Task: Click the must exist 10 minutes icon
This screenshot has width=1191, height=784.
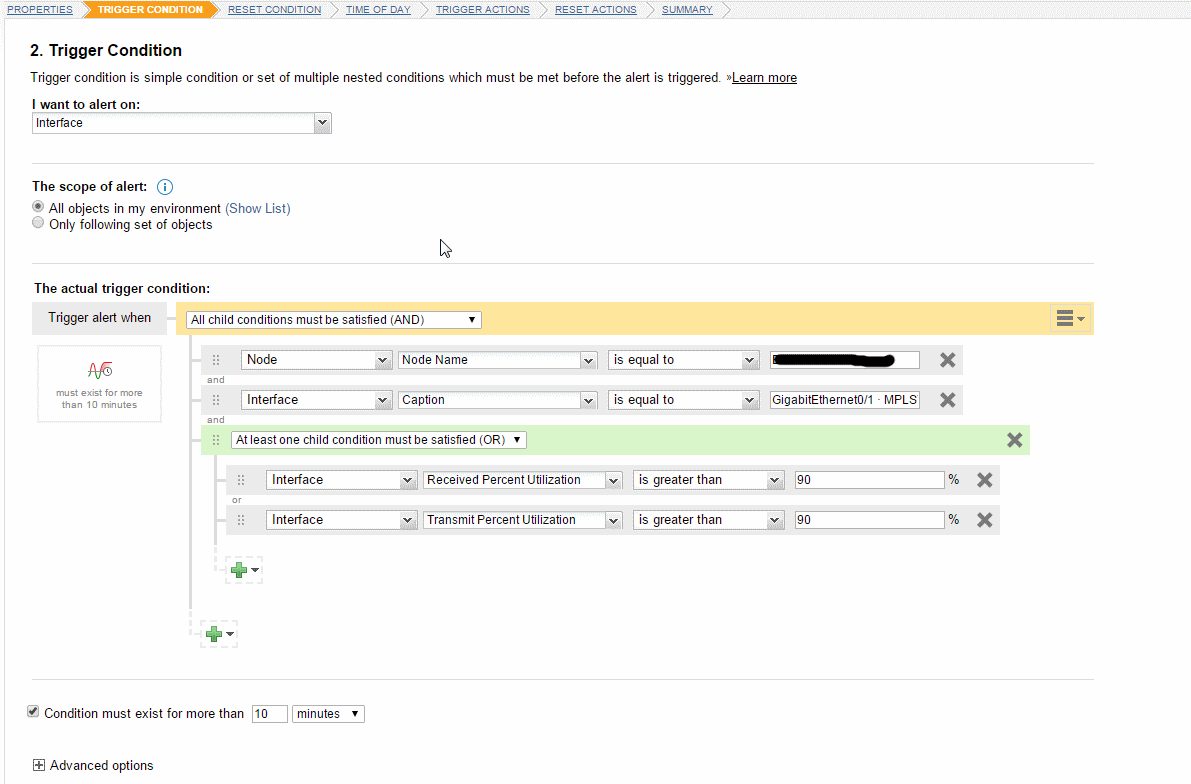Action: tap(100, 370)
